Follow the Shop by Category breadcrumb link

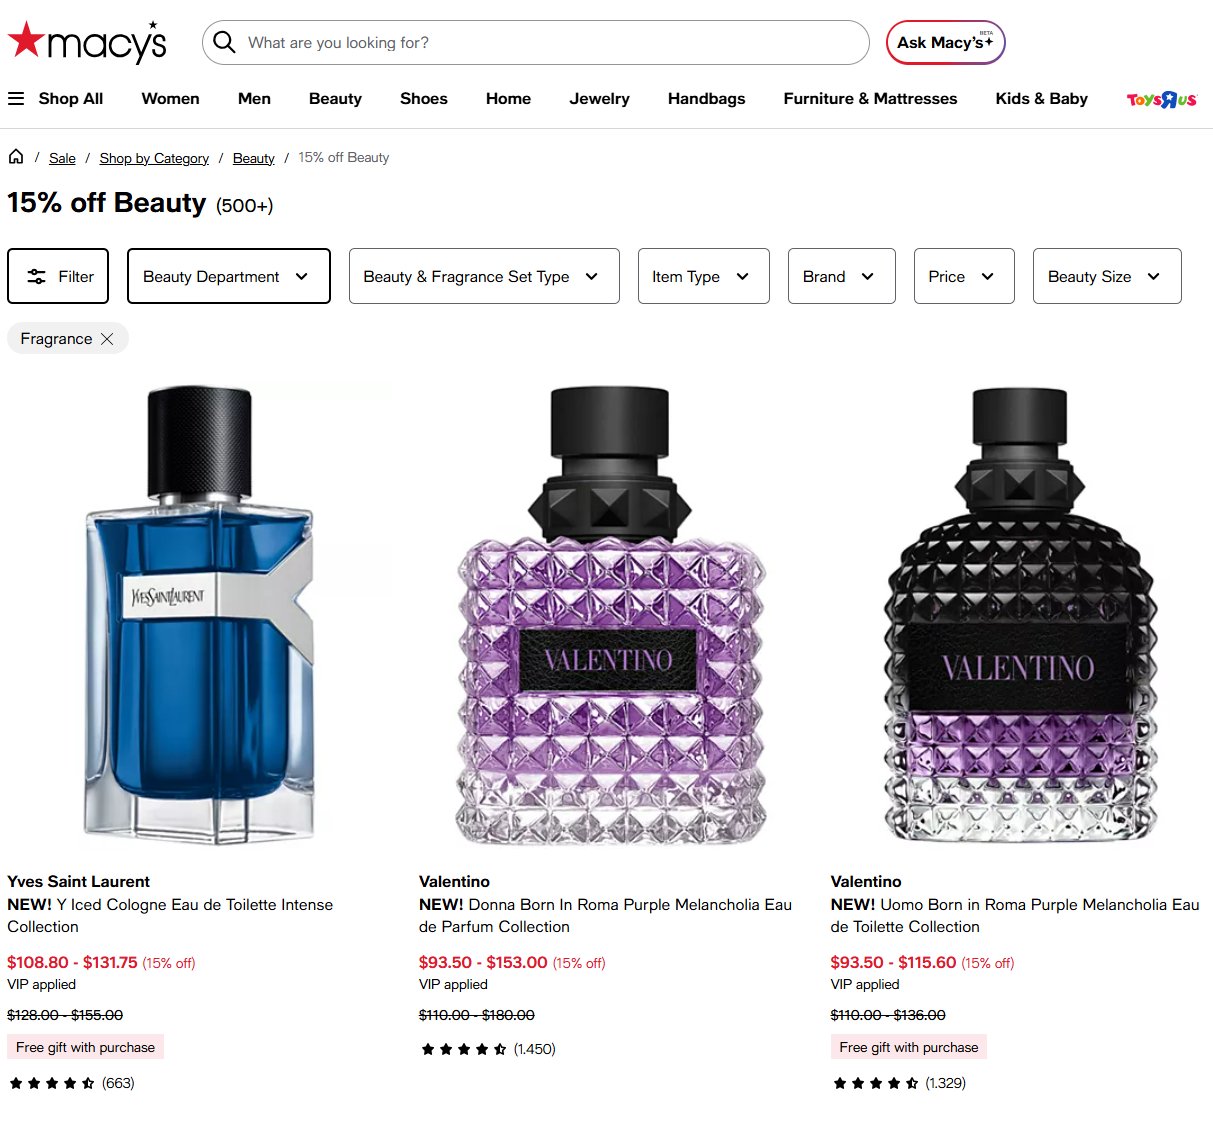(x=154, y=158)
